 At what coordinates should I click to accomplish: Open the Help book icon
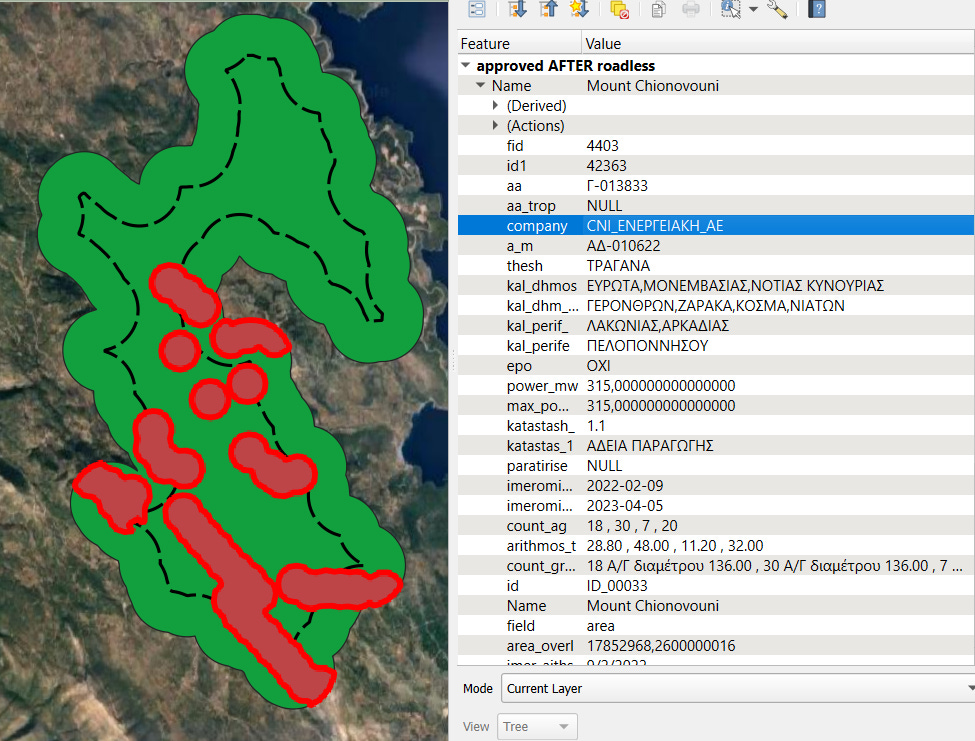[817, 10]
